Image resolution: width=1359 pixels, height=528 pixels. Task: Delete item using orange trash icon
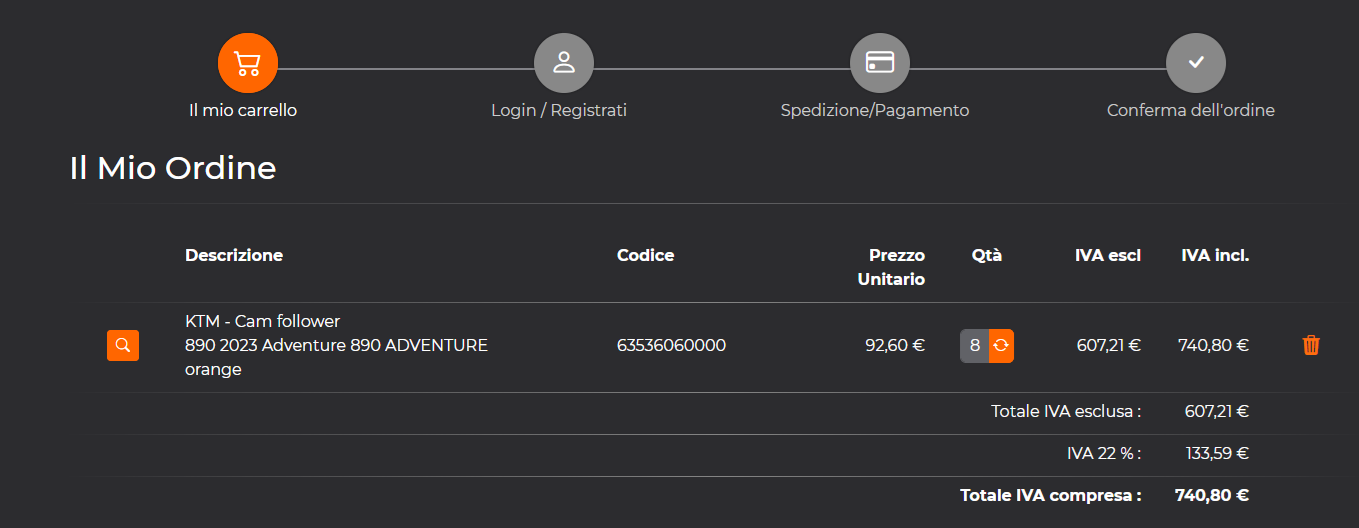point(1311,345)
